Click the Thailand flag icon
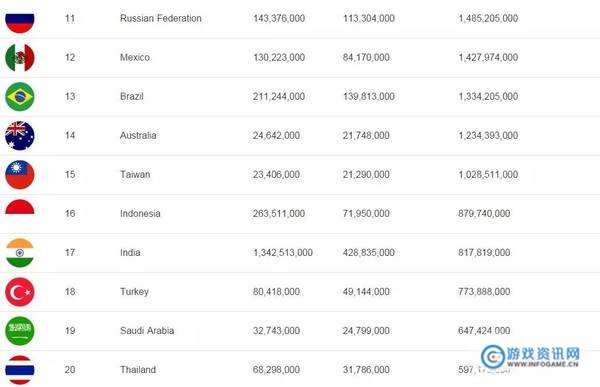 click(x=20, y=370)
